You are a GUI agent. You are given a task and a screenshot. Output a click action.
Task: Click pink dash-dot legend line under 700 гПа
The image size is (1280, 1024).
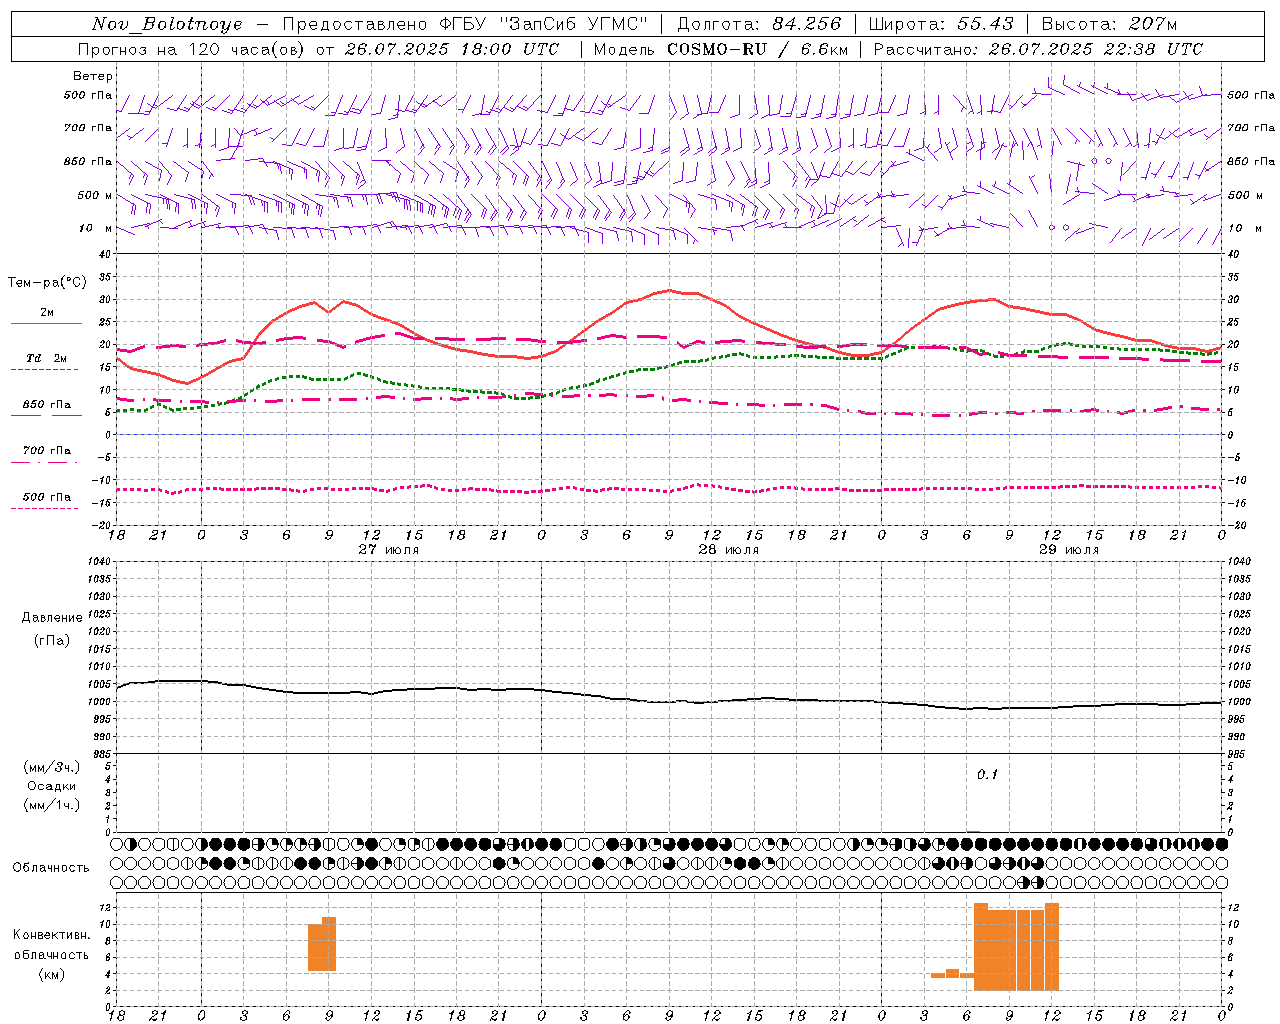coord(44,462)
